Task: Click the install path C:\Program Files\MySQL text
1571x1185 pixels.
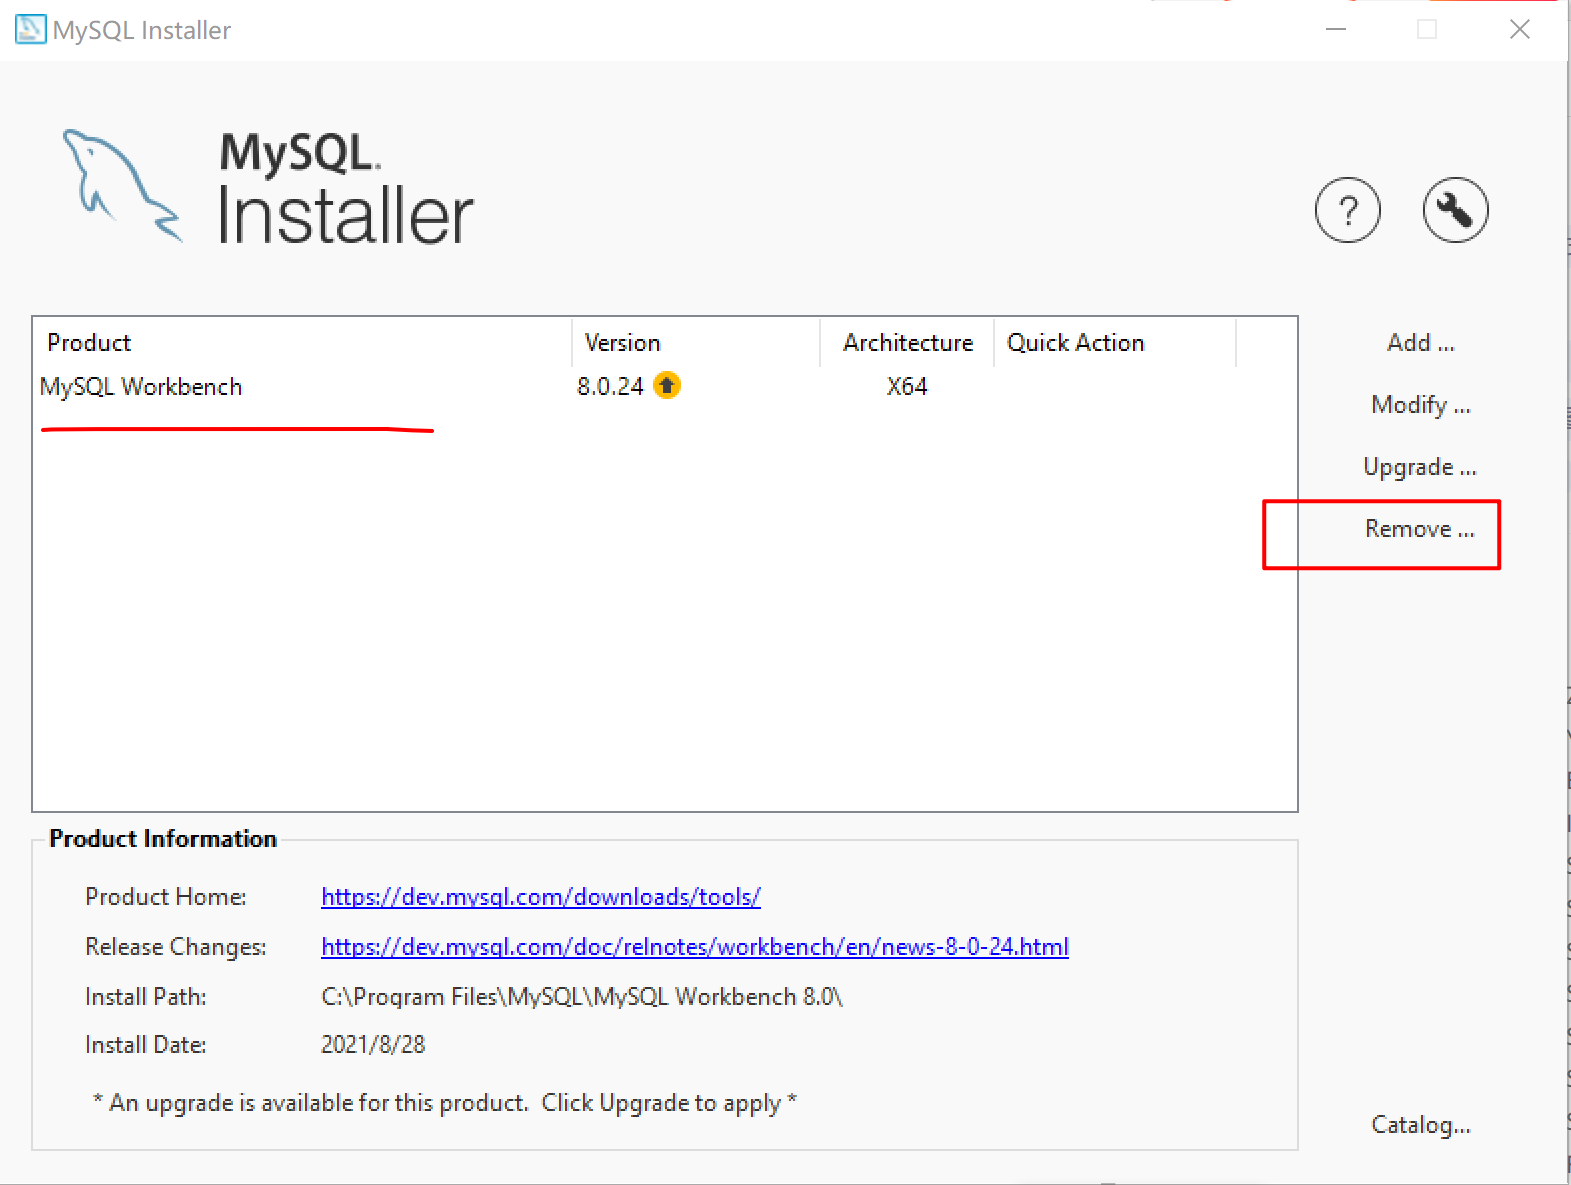Action: coord(582,997)
